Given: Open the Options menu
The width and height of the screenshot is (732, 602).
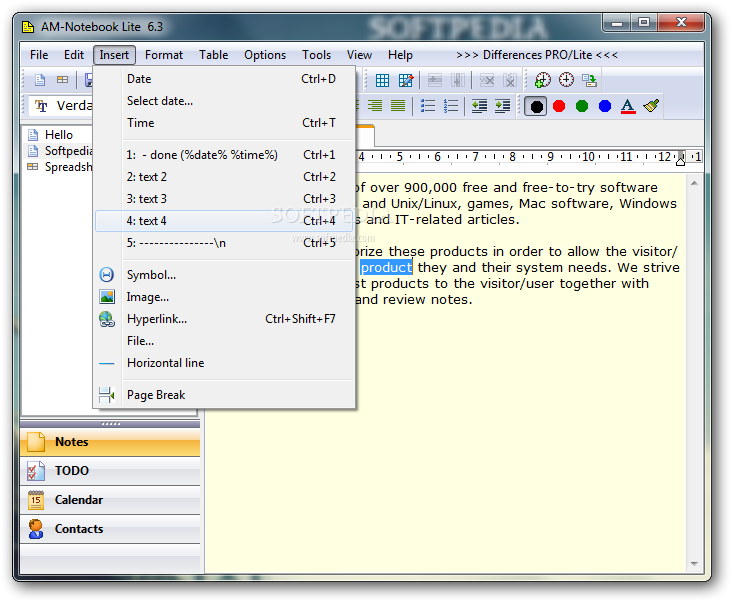Looking at the screenshot, I should 265,55.
